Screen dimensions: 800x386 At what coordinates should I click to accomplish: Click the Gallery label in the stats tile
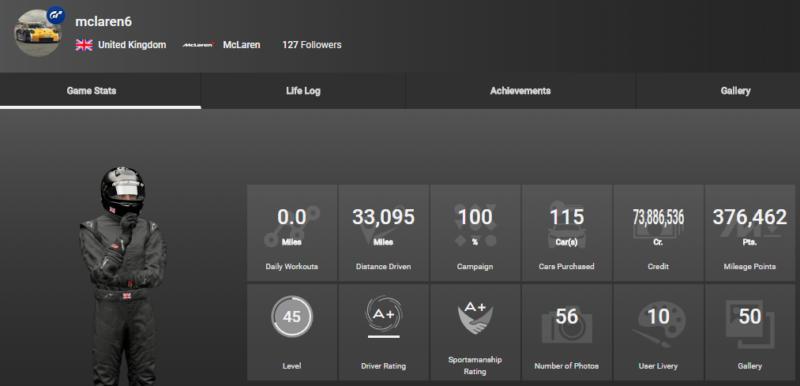(750, 366)
